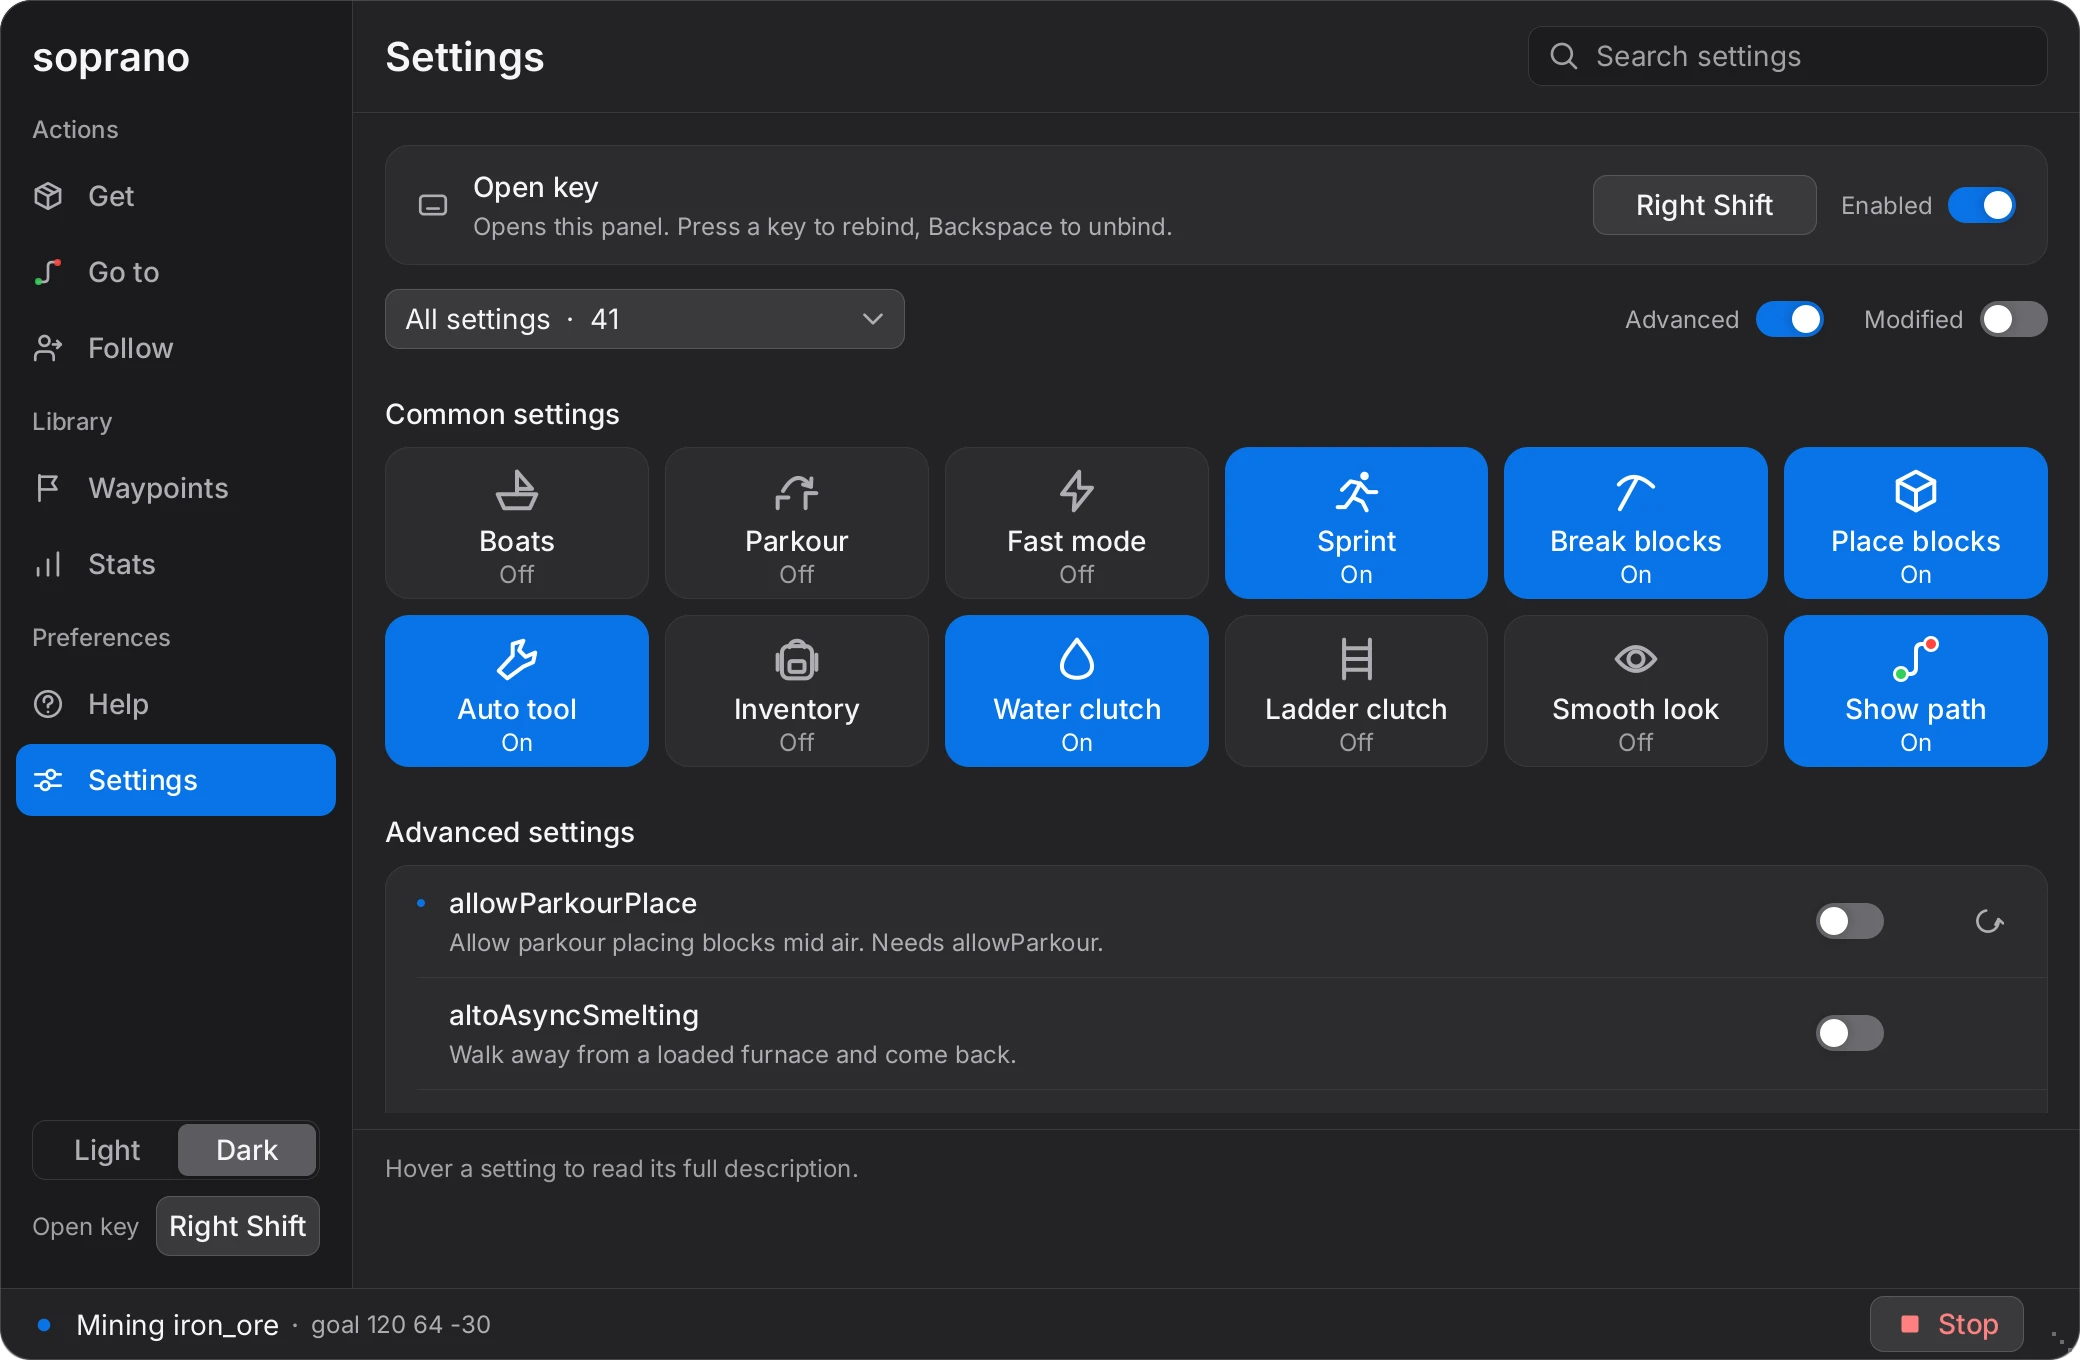Grab the window resize handle at bottom corner
This screenshot has width=2080, height=1360.
(x=2058, y=1338)
